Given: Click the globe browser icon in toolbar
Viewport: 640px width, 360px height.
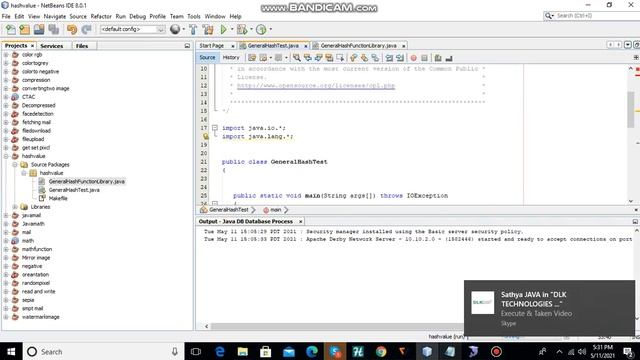Looking at the screenshot, I should pos(175,29).
